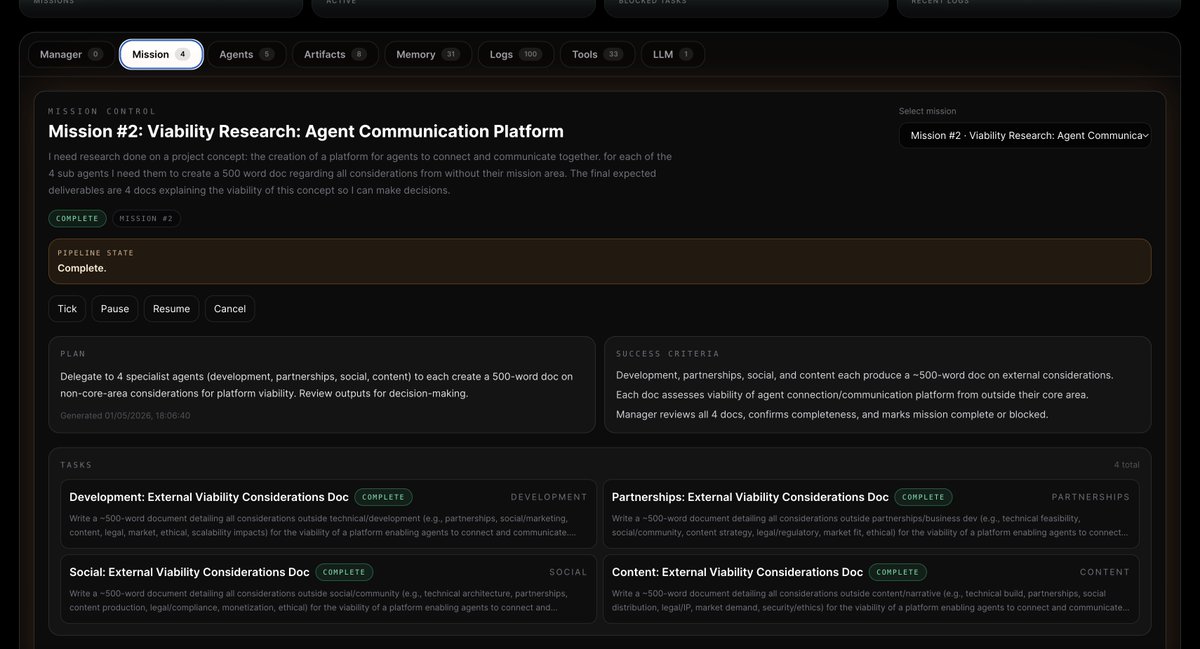The height and width of the screenshot is (649, 1200).
Task: Open the LLM tab
Action: click(x=672, y=54)
